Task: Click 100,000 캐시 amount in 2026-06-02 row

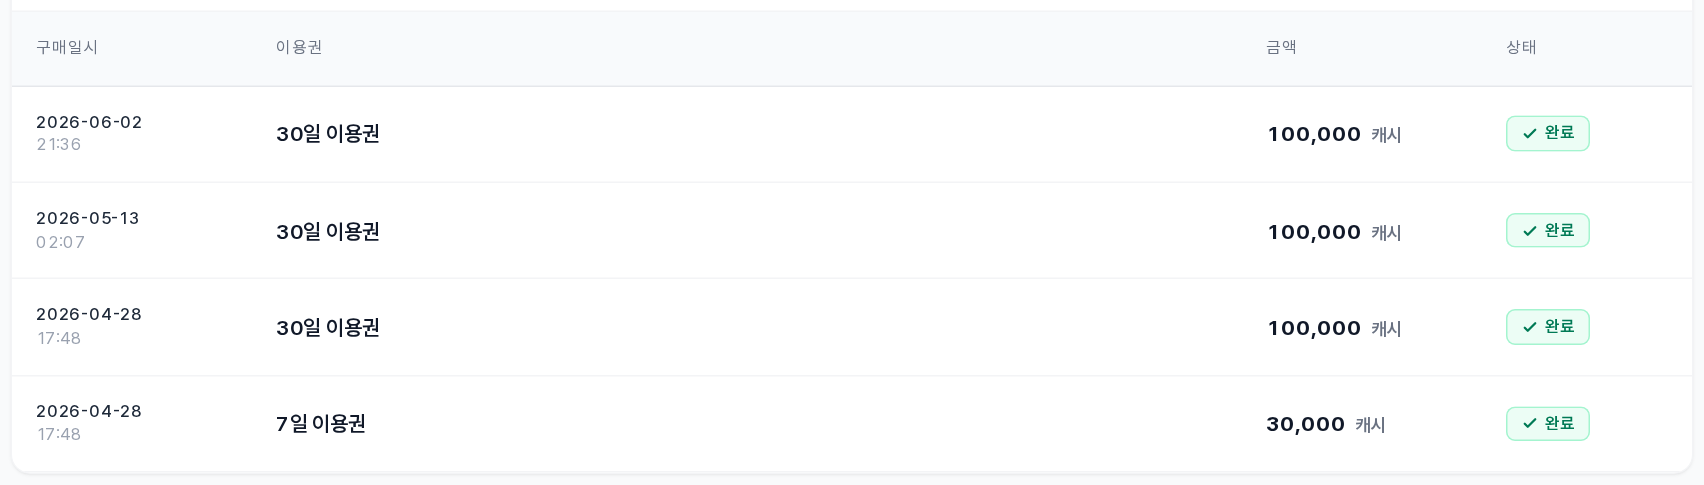Action: pyautogui.click(x=1335, y=135)
